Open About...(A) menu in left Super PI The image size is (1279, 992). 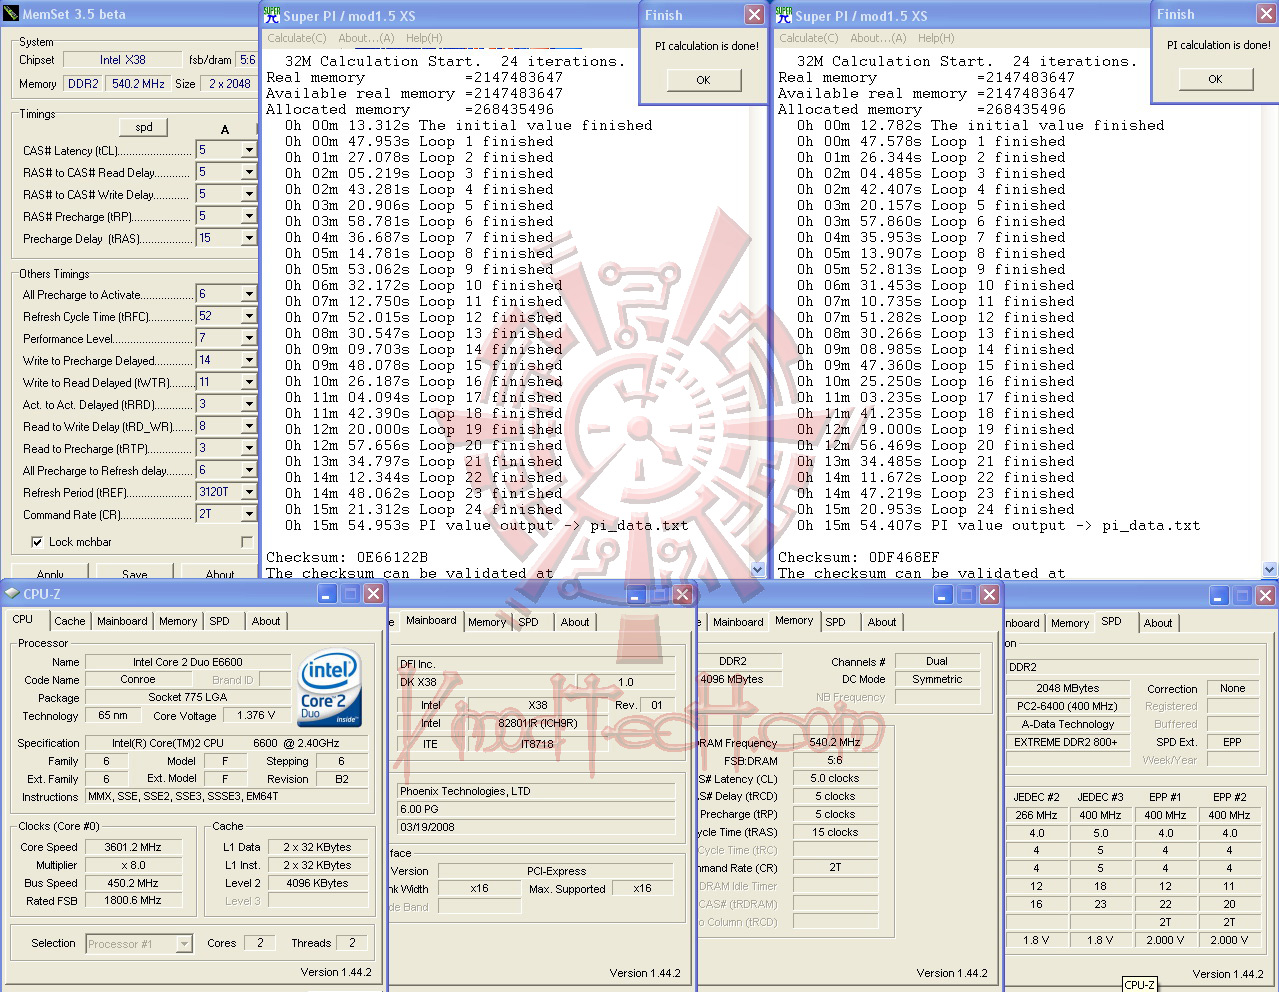point(366,38)
